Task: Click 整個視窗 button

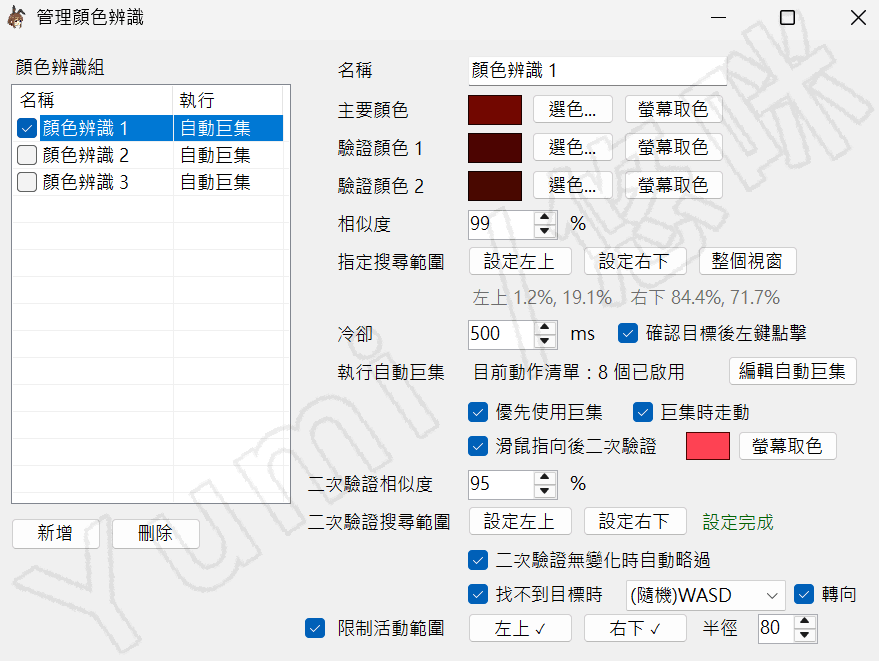Action: [x=747, y=261]
